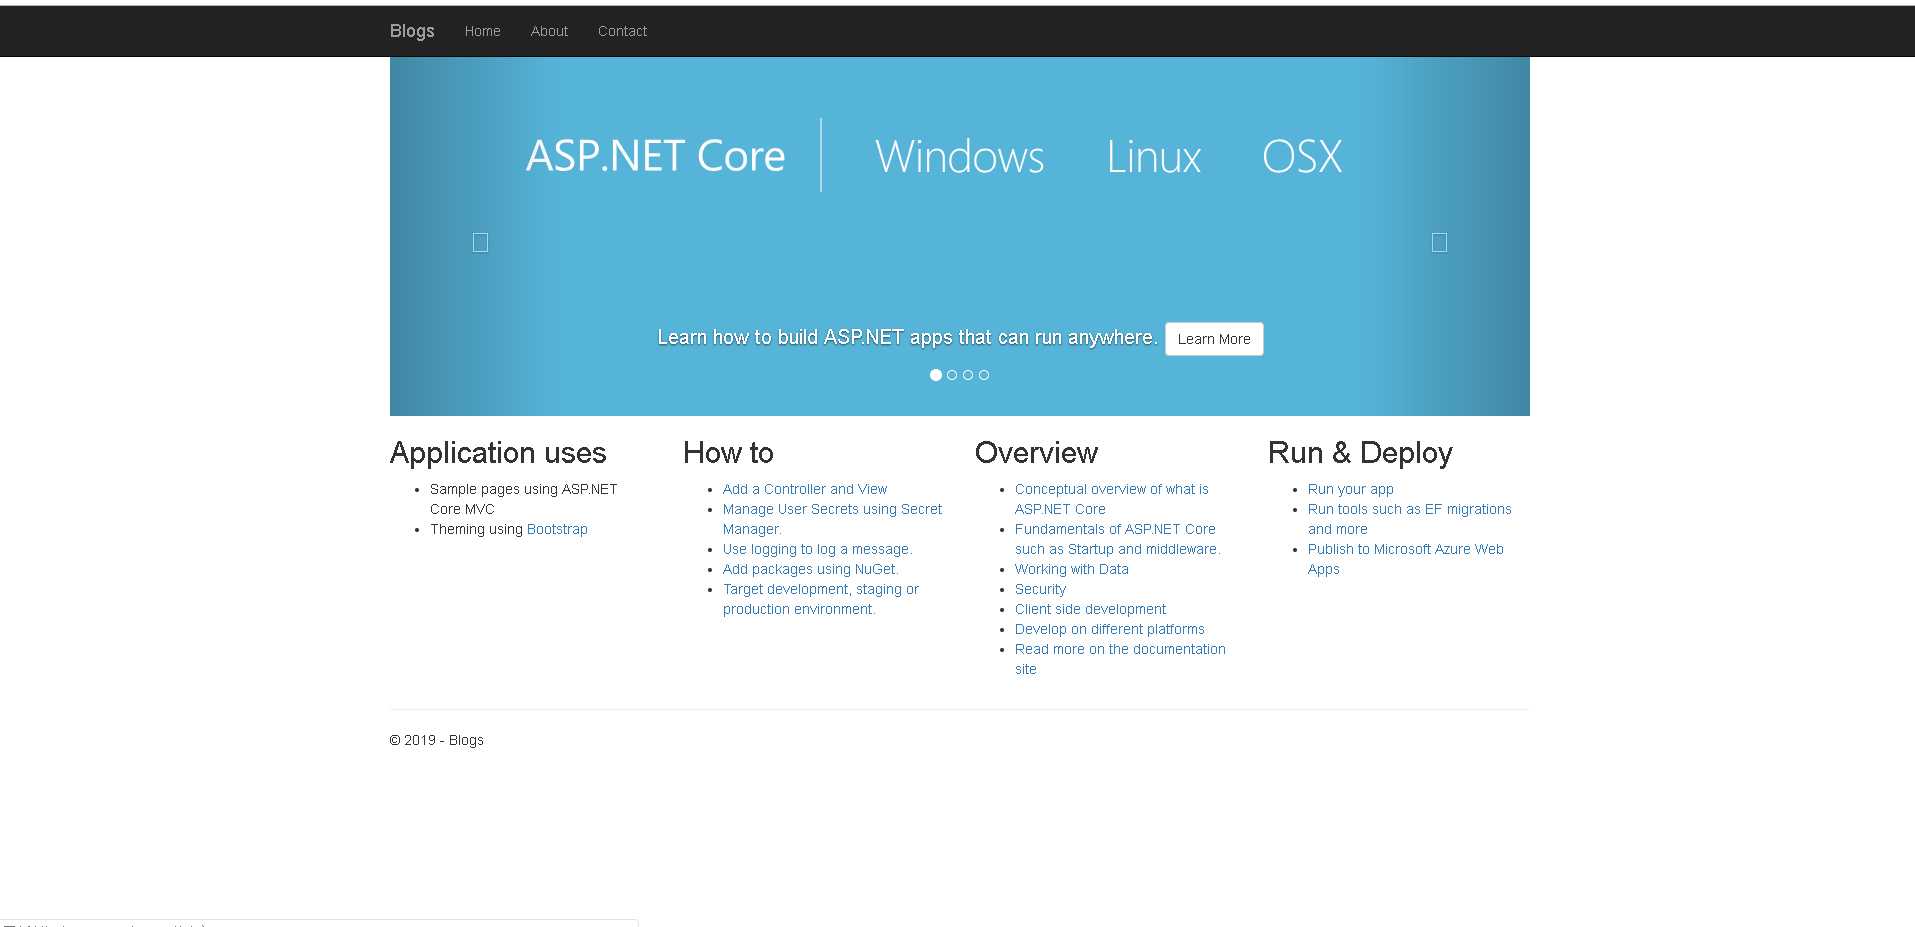Image resolution: width=1915 pixels, height=927 pixels.
Task: Open the Working with Data link
Action: pyautogui.click(x=1071, y=569)
